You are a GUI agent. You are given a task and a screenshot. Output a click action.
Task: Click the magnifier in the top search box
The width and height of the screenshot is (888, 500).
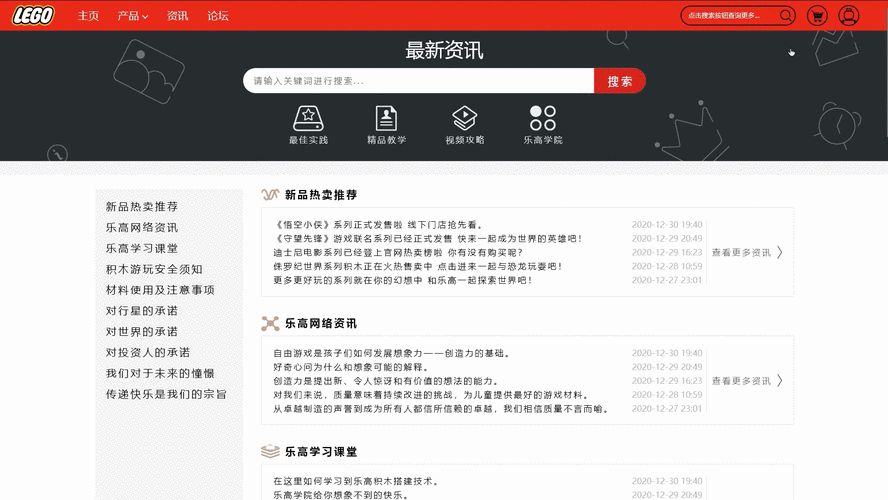(x=785, y=15)
